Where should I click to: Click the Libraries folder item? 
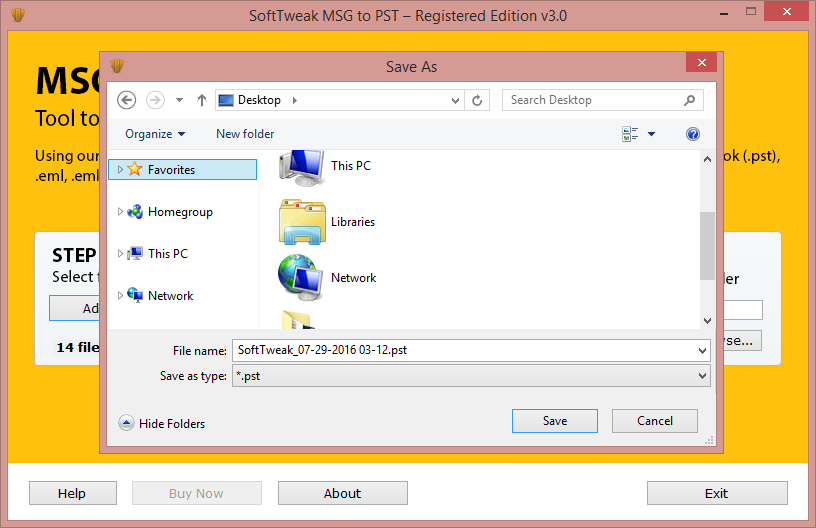click(x=327, y=222)
